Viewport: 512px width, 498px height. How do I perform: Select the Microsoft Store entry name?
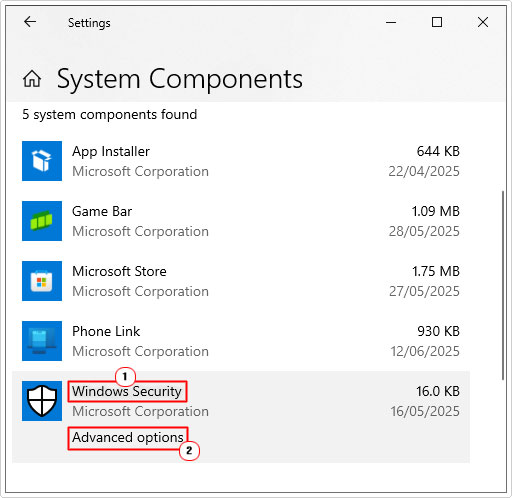[119, 271]
